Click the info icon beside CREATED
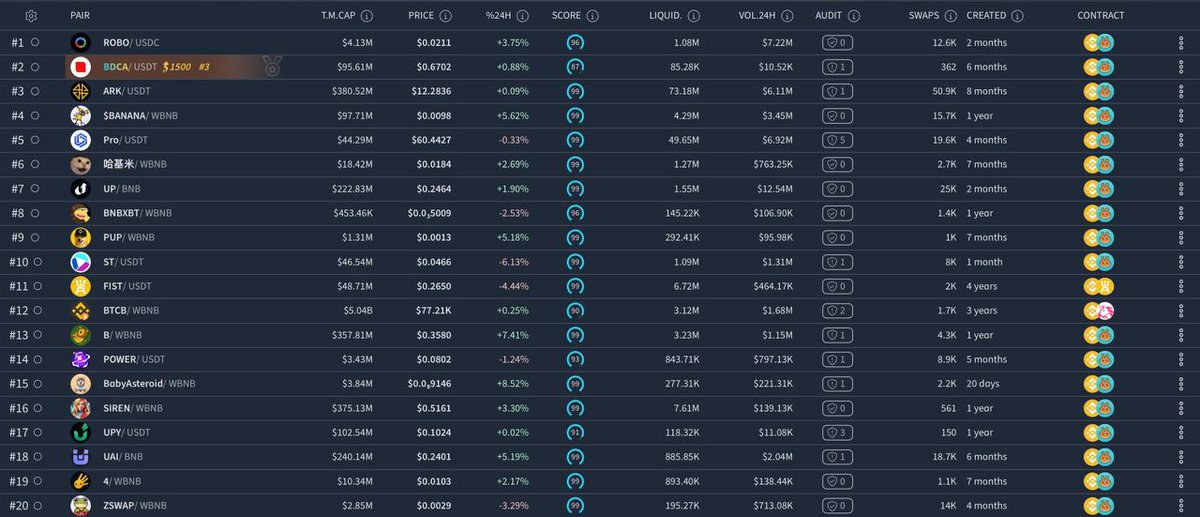 [1017, 16]
